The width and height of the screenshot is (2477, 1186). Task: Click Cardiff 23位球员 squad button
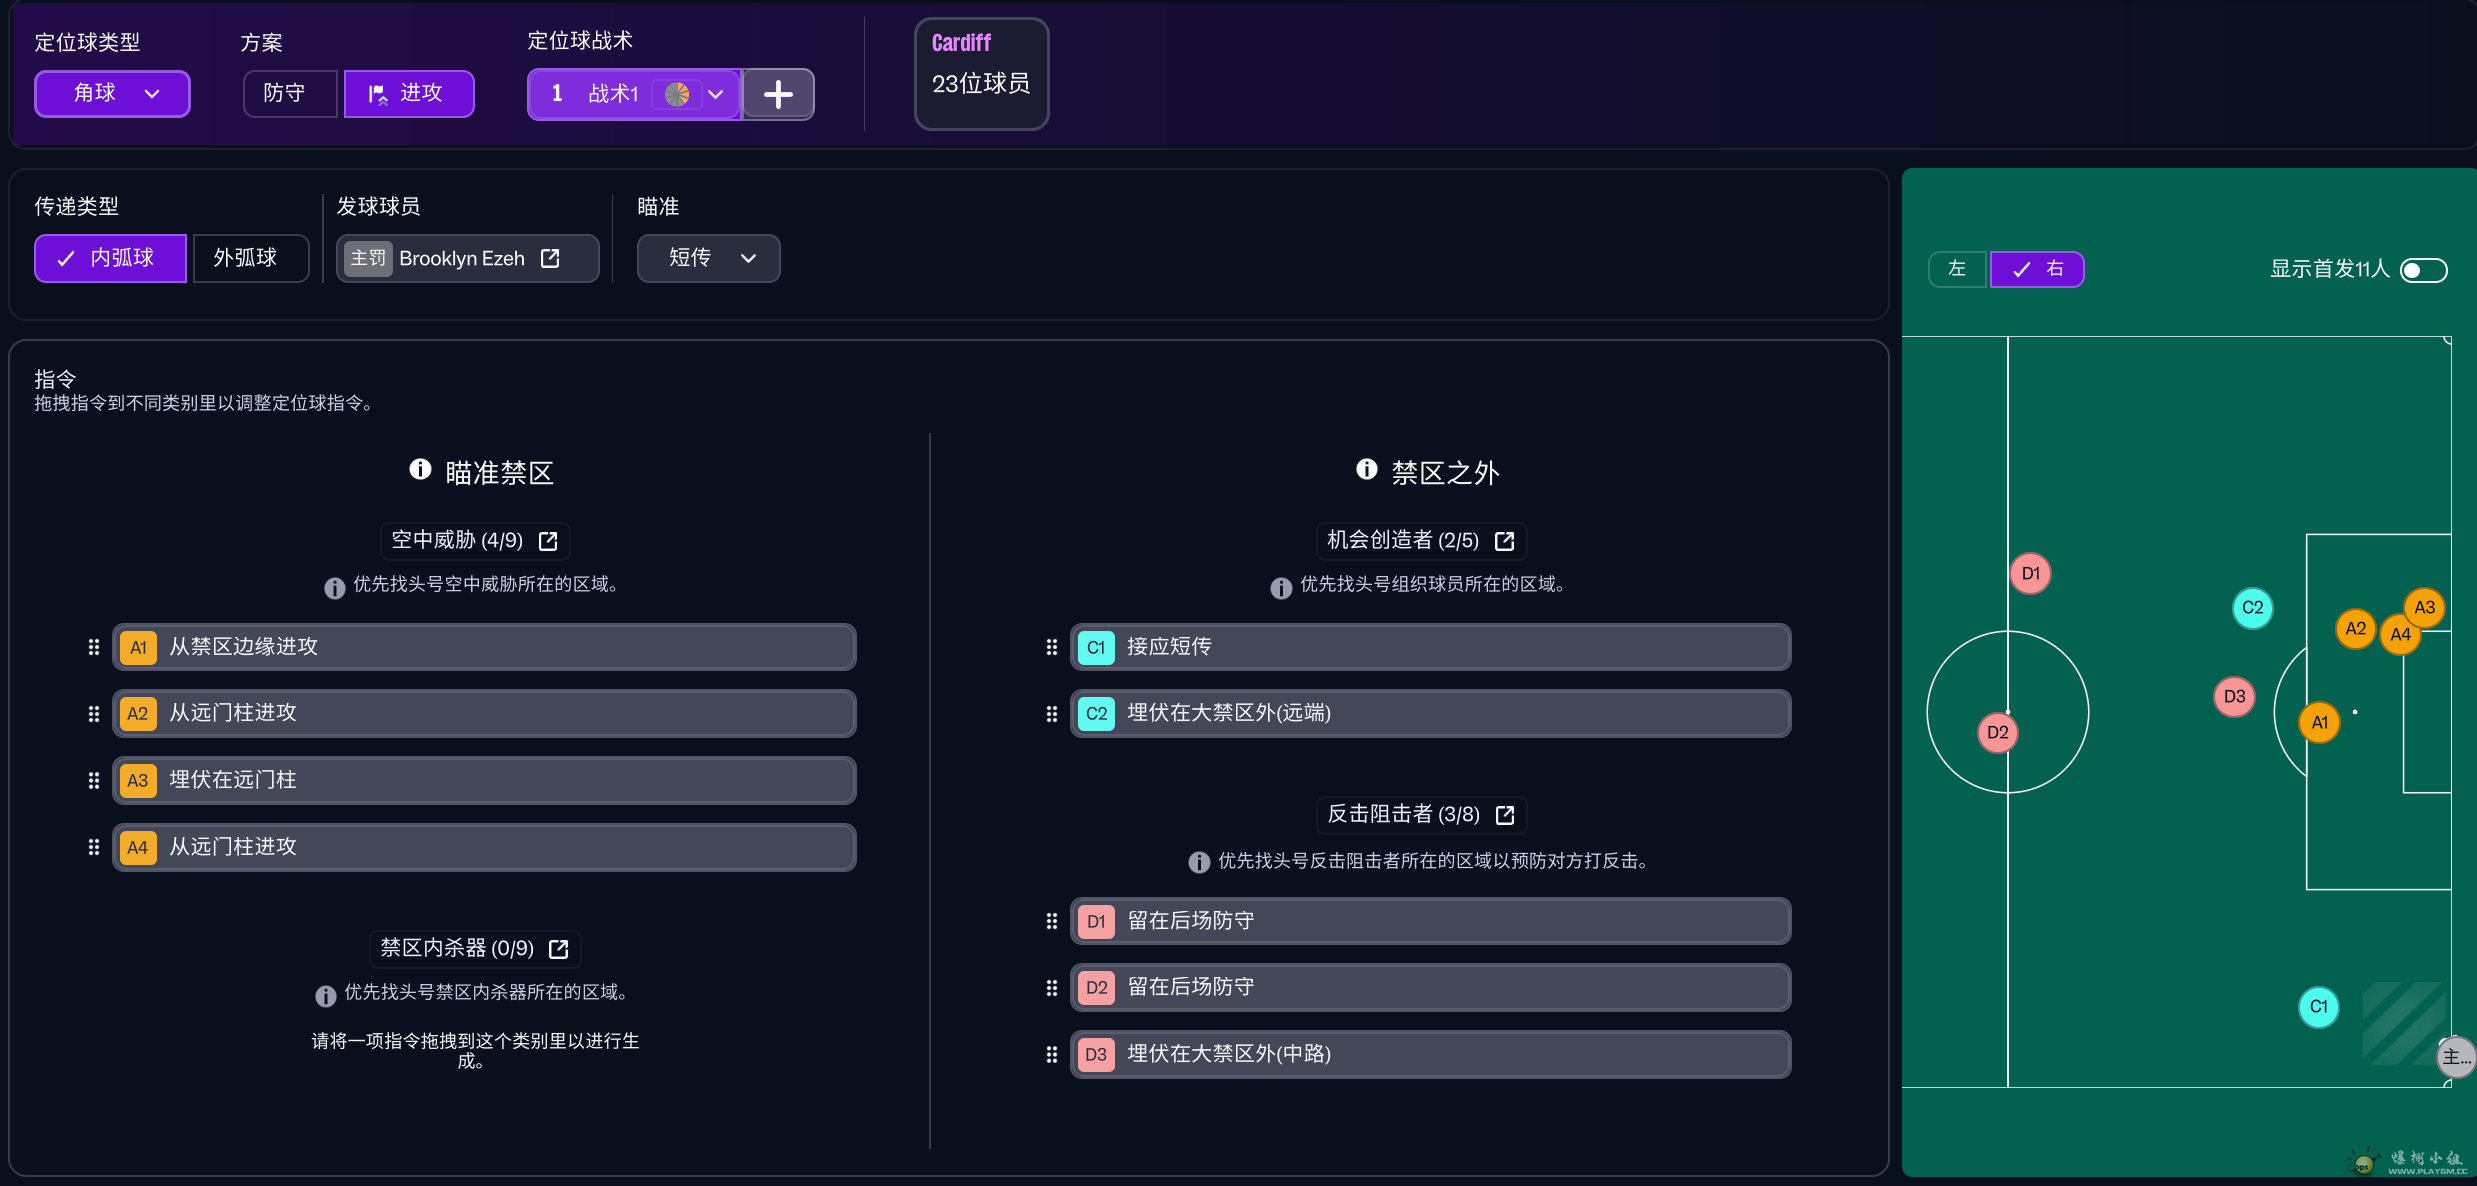point(981,73)
